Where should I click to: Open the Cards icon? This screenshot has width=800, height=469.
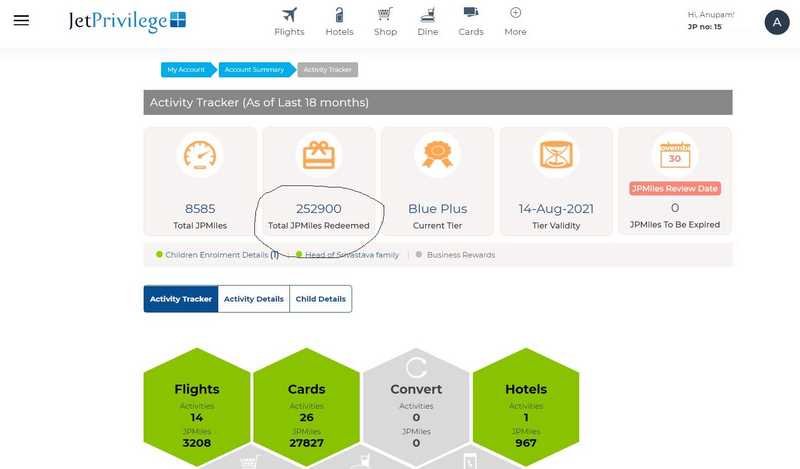click(471, 13)
